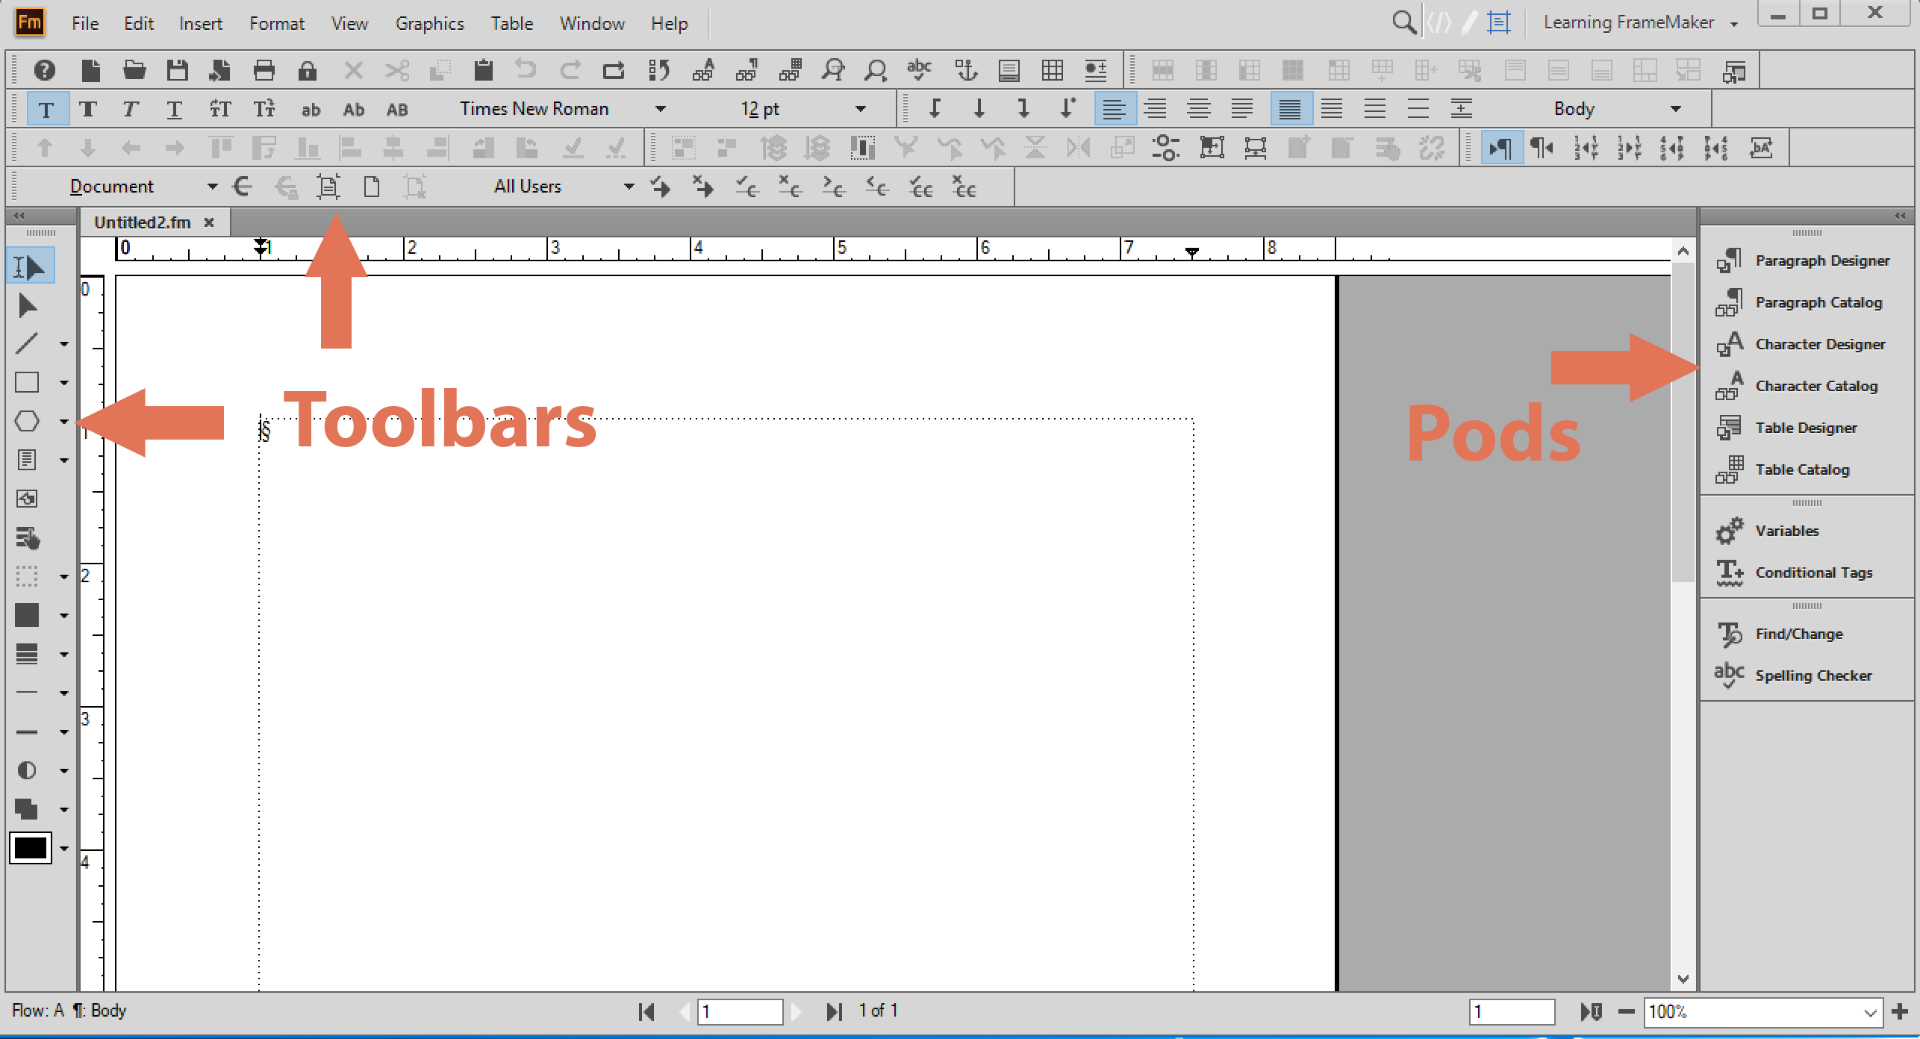This screenshot has width=1920, height=1039.
Task: Toggle italic text formatting
Action: [x=130, y=109]
